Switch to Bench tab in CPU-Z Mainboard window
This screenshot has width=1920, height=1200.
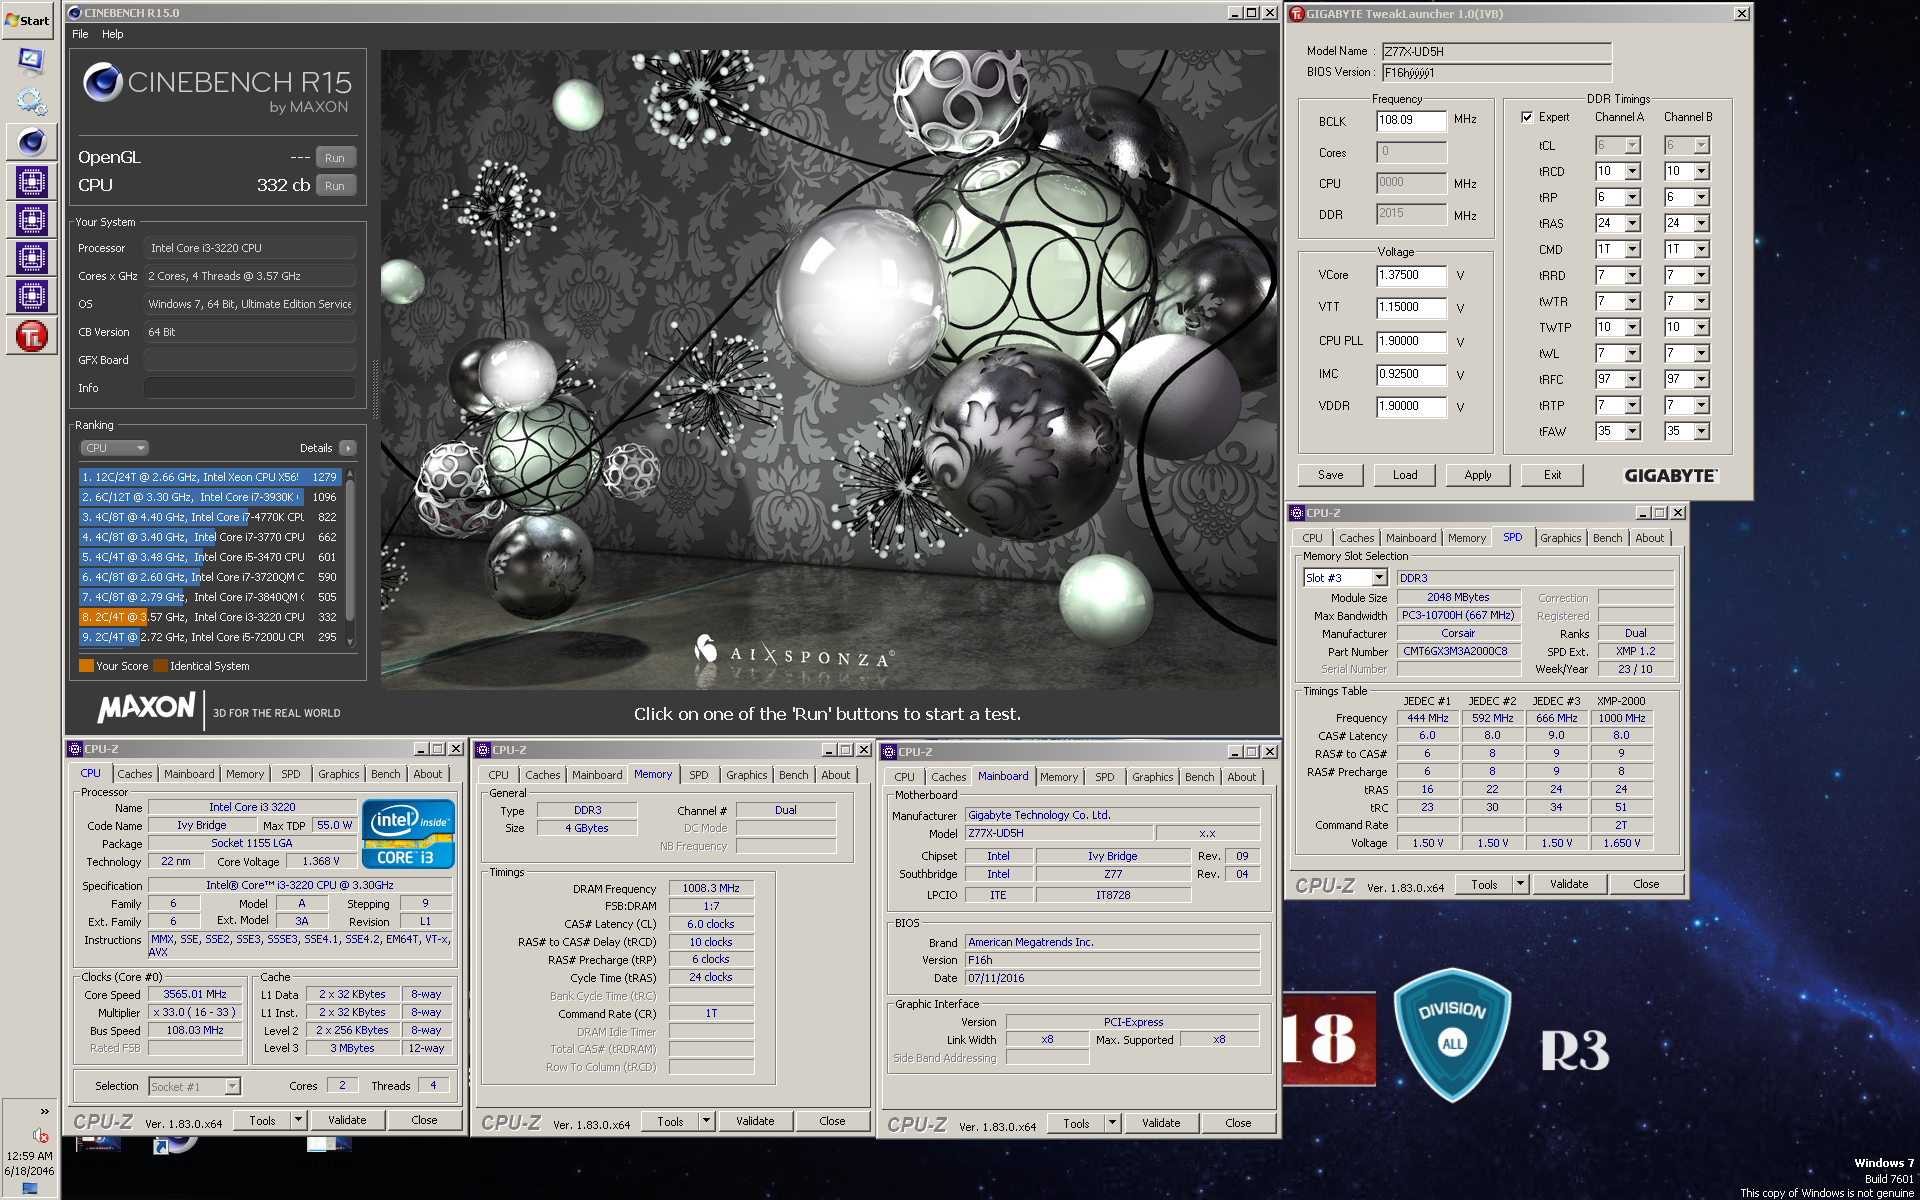1200,777
